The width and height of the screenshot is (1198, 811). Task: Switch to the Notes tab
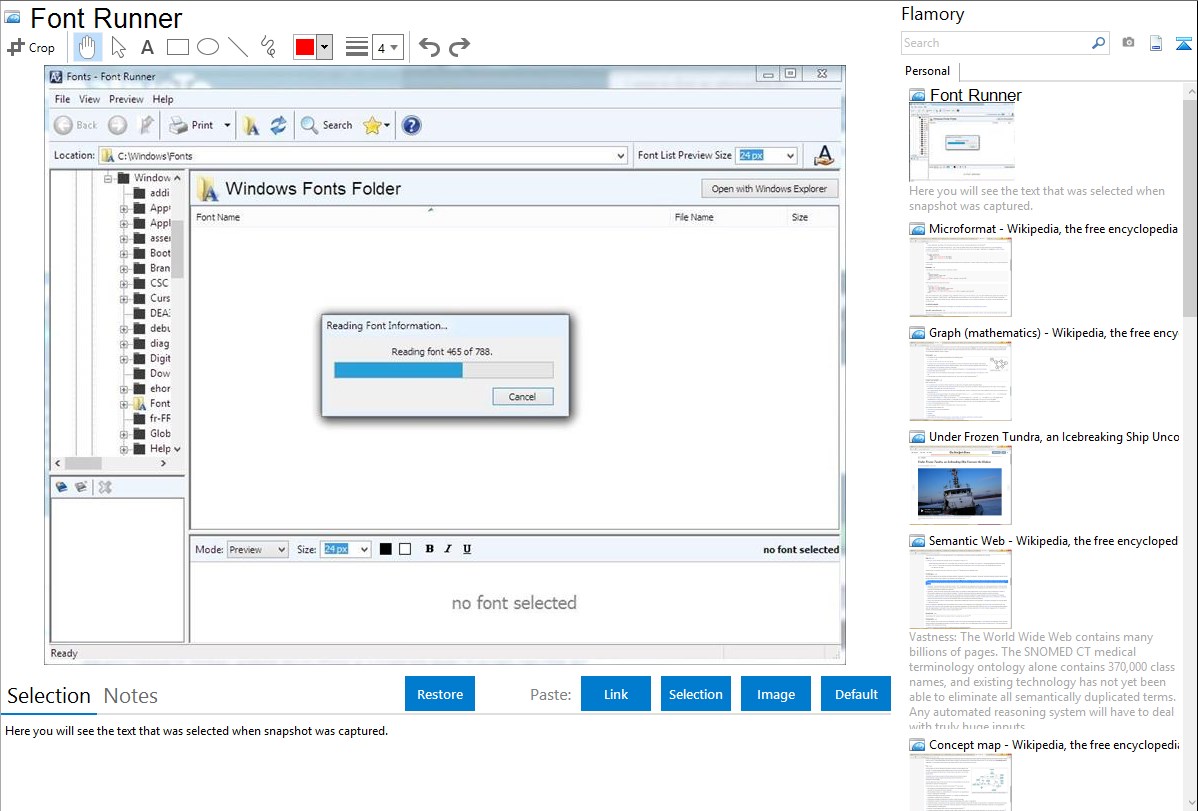(131, 696)
